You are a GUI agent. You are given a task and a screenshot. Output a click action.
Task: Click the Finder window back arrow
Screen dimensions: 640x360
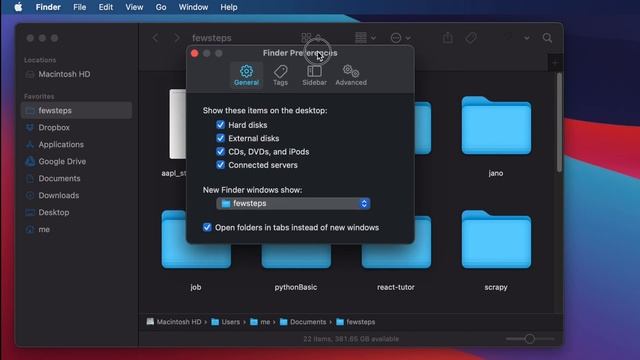[156, 38]
